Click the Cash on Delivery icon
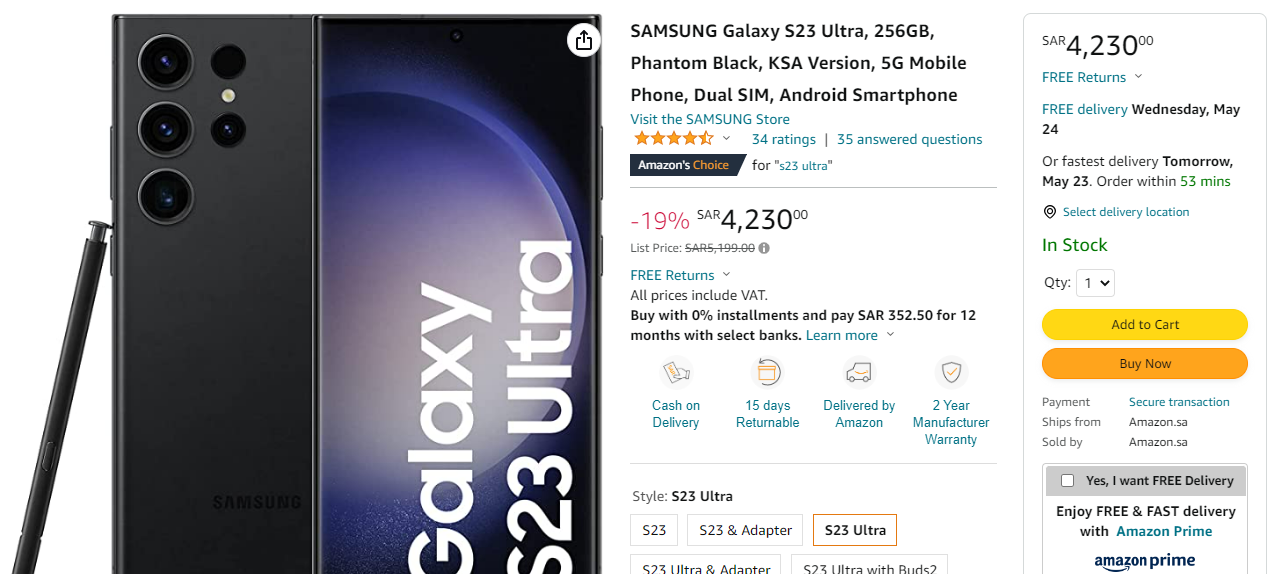 click(x=676, y=373)
